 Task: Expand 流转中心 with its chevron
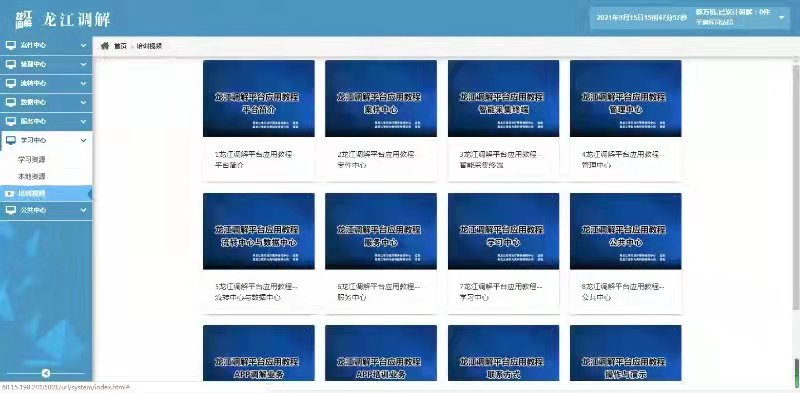[x=84, y=83]
